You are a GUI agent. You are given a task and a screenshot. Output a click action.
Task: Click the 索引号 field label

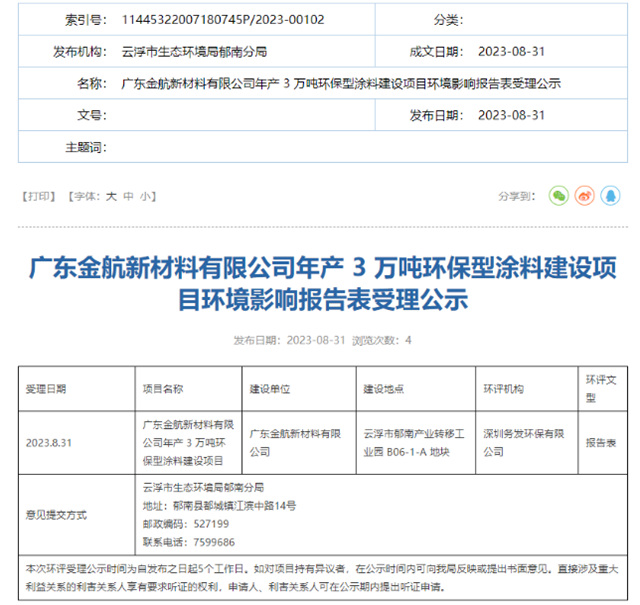coord(86,20)
